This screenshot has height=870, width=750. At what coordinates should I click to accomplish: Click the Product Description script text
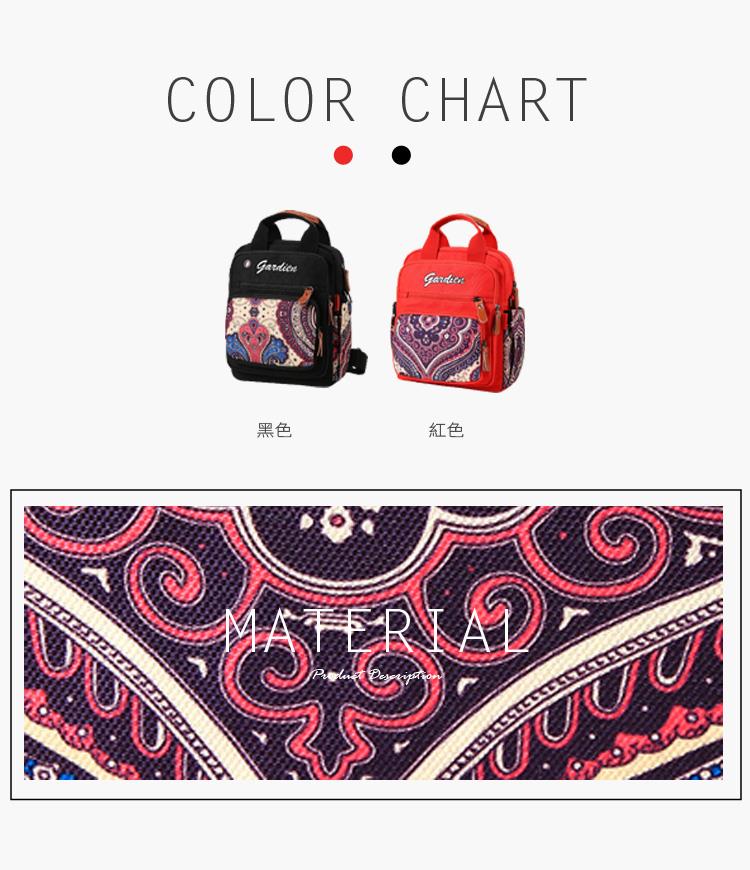pyautogui.click(x=376, y=675)
